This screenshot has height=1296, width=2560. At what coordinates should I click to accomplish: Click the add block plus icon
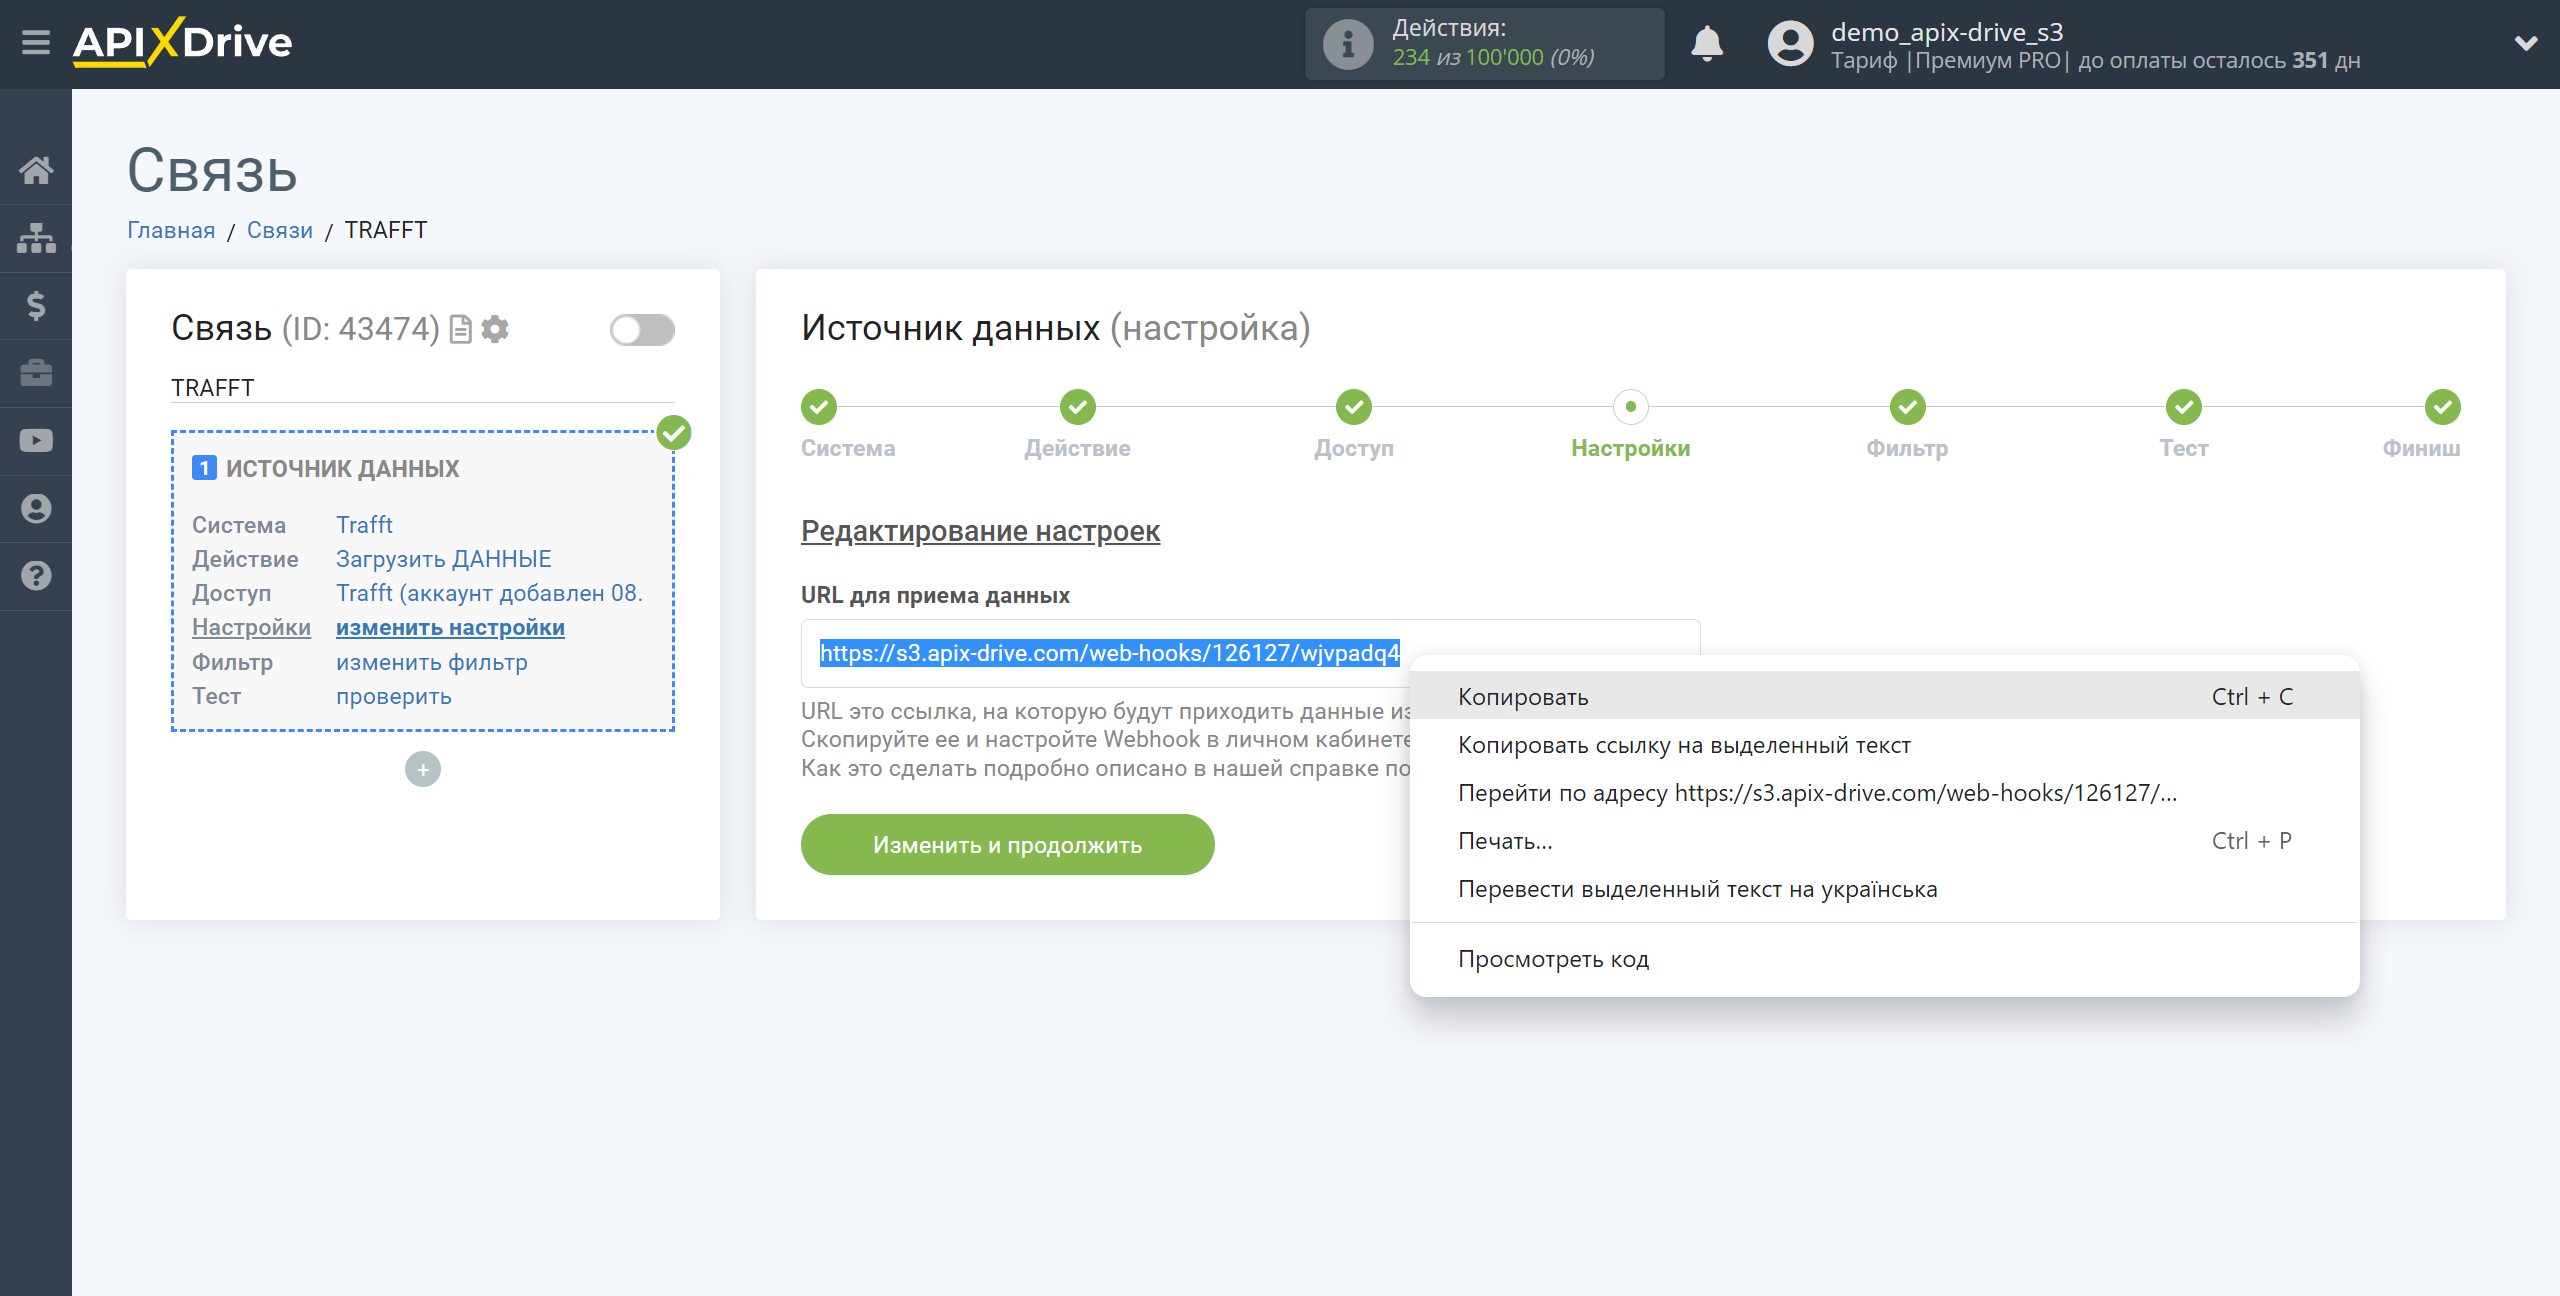point(423,769)
